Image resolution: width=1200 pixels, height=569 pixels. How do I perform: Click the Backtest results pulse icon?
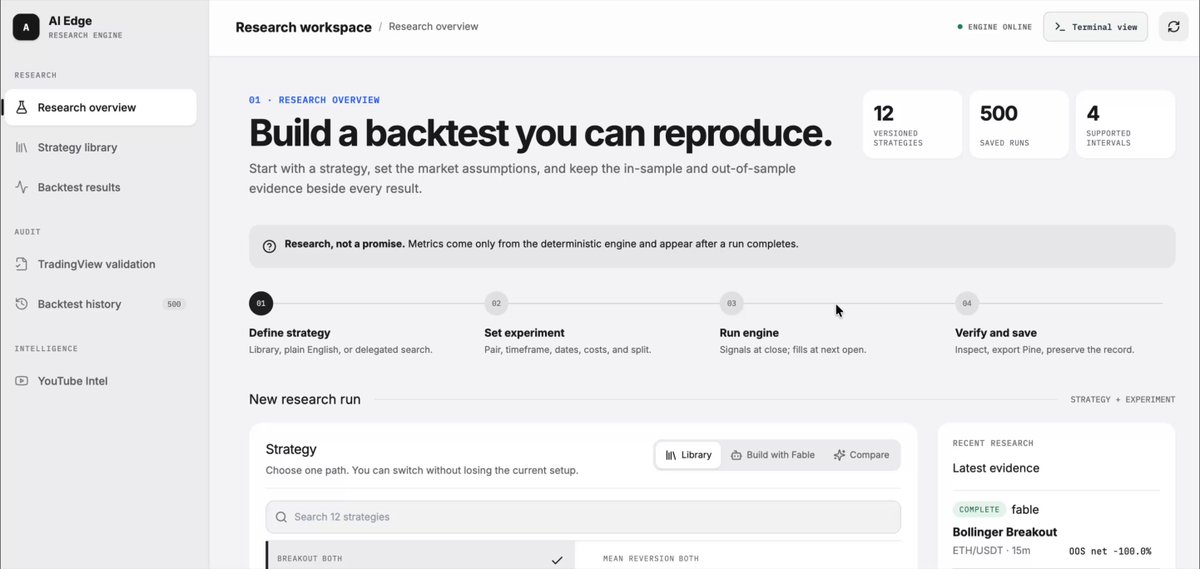(21, 188)
